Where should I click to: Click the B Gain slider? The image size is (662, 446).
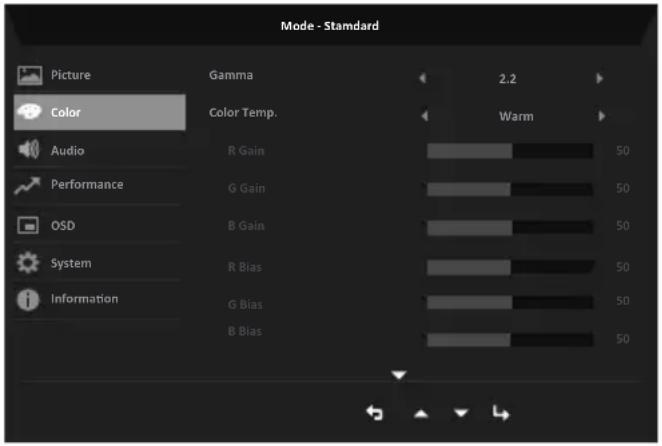(510, 227)
